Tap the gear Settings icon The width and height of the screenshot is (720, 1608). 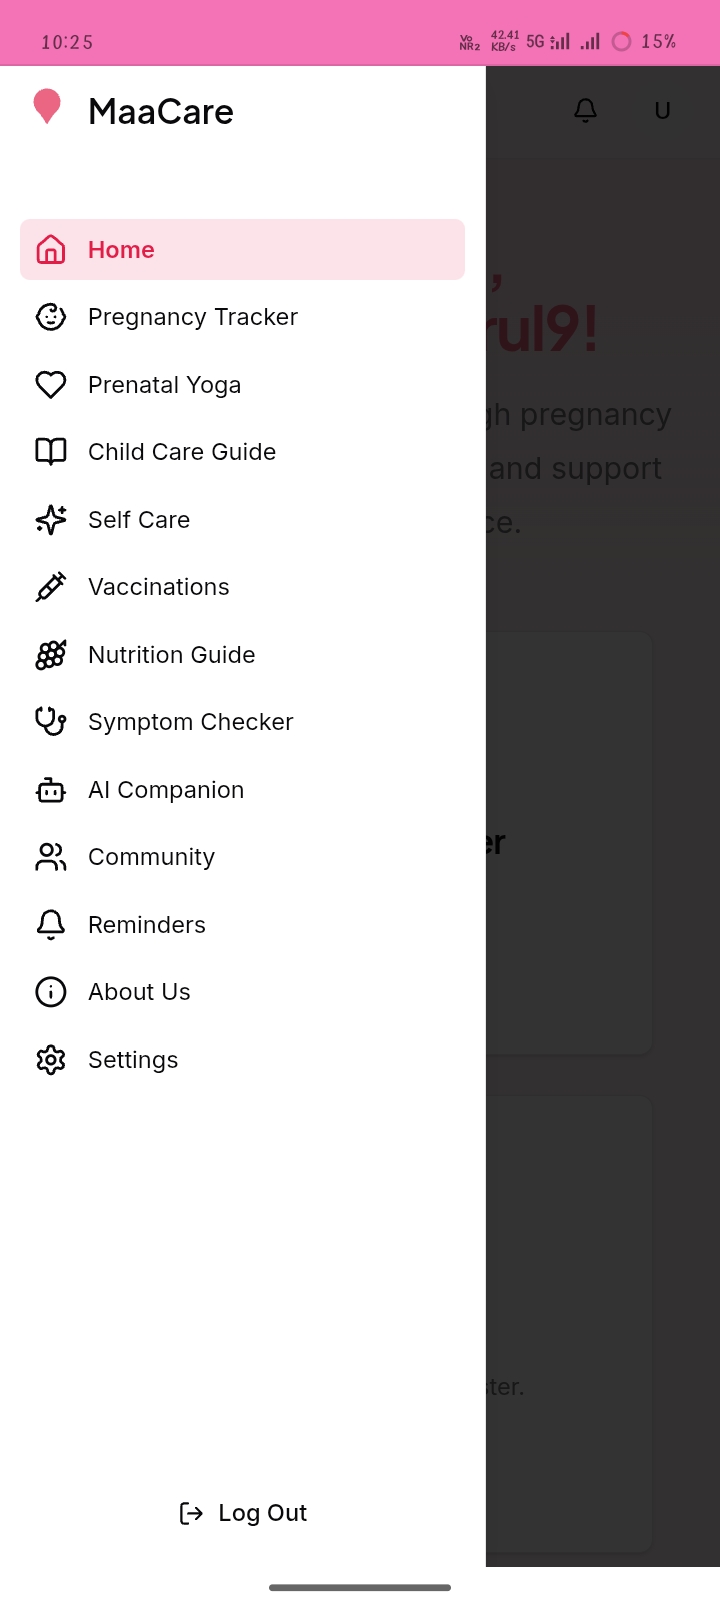click(51, 1060)
